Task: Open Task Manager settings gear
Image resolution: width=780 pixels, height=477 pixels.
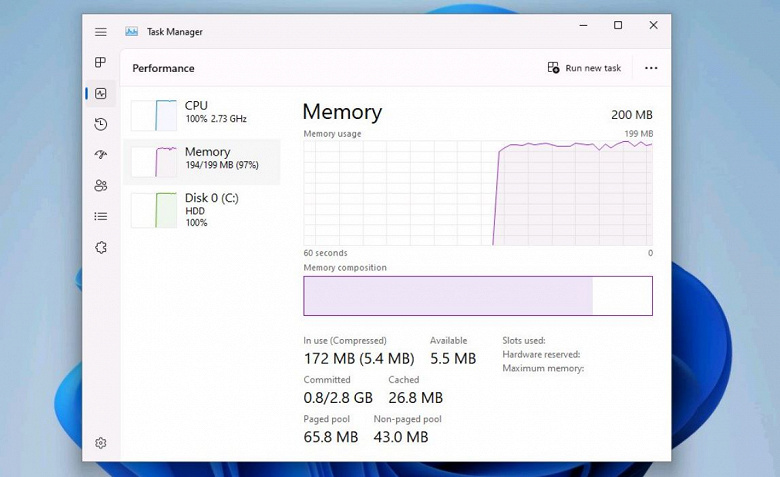Action: click(x=100, y=443)
